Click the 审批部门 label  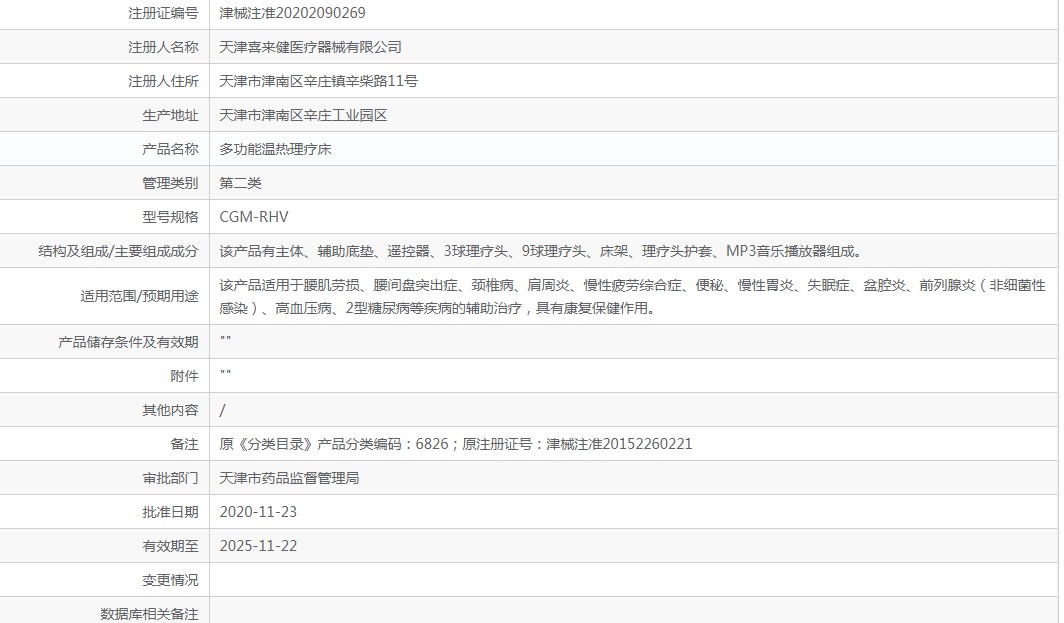(170, 478)
